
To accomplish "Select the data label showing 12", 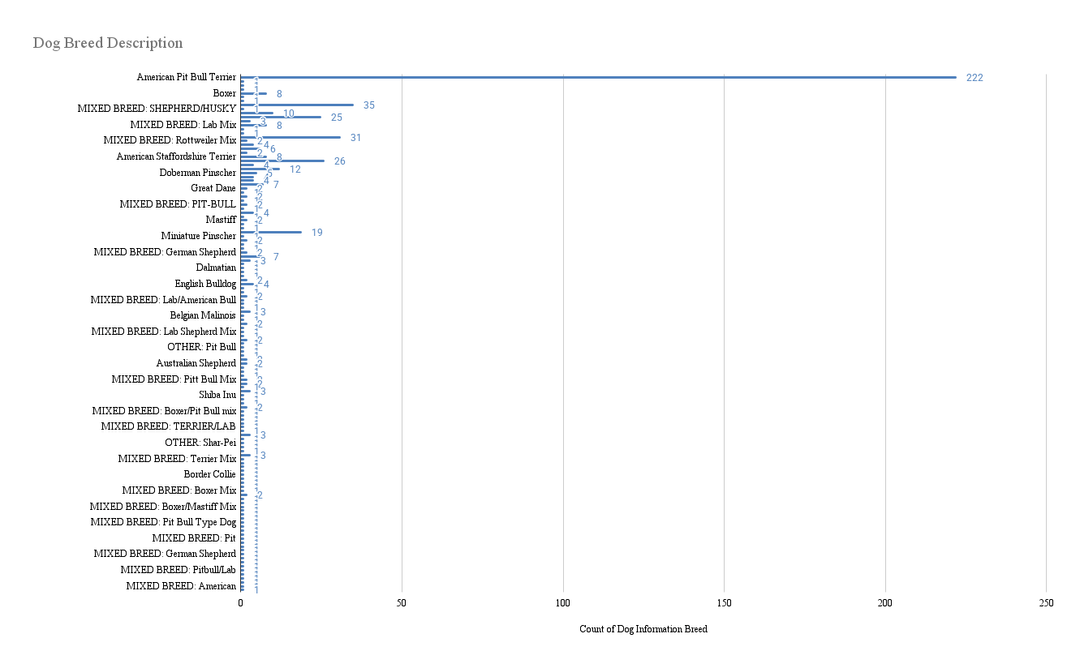I will click(x=295, y=169).
